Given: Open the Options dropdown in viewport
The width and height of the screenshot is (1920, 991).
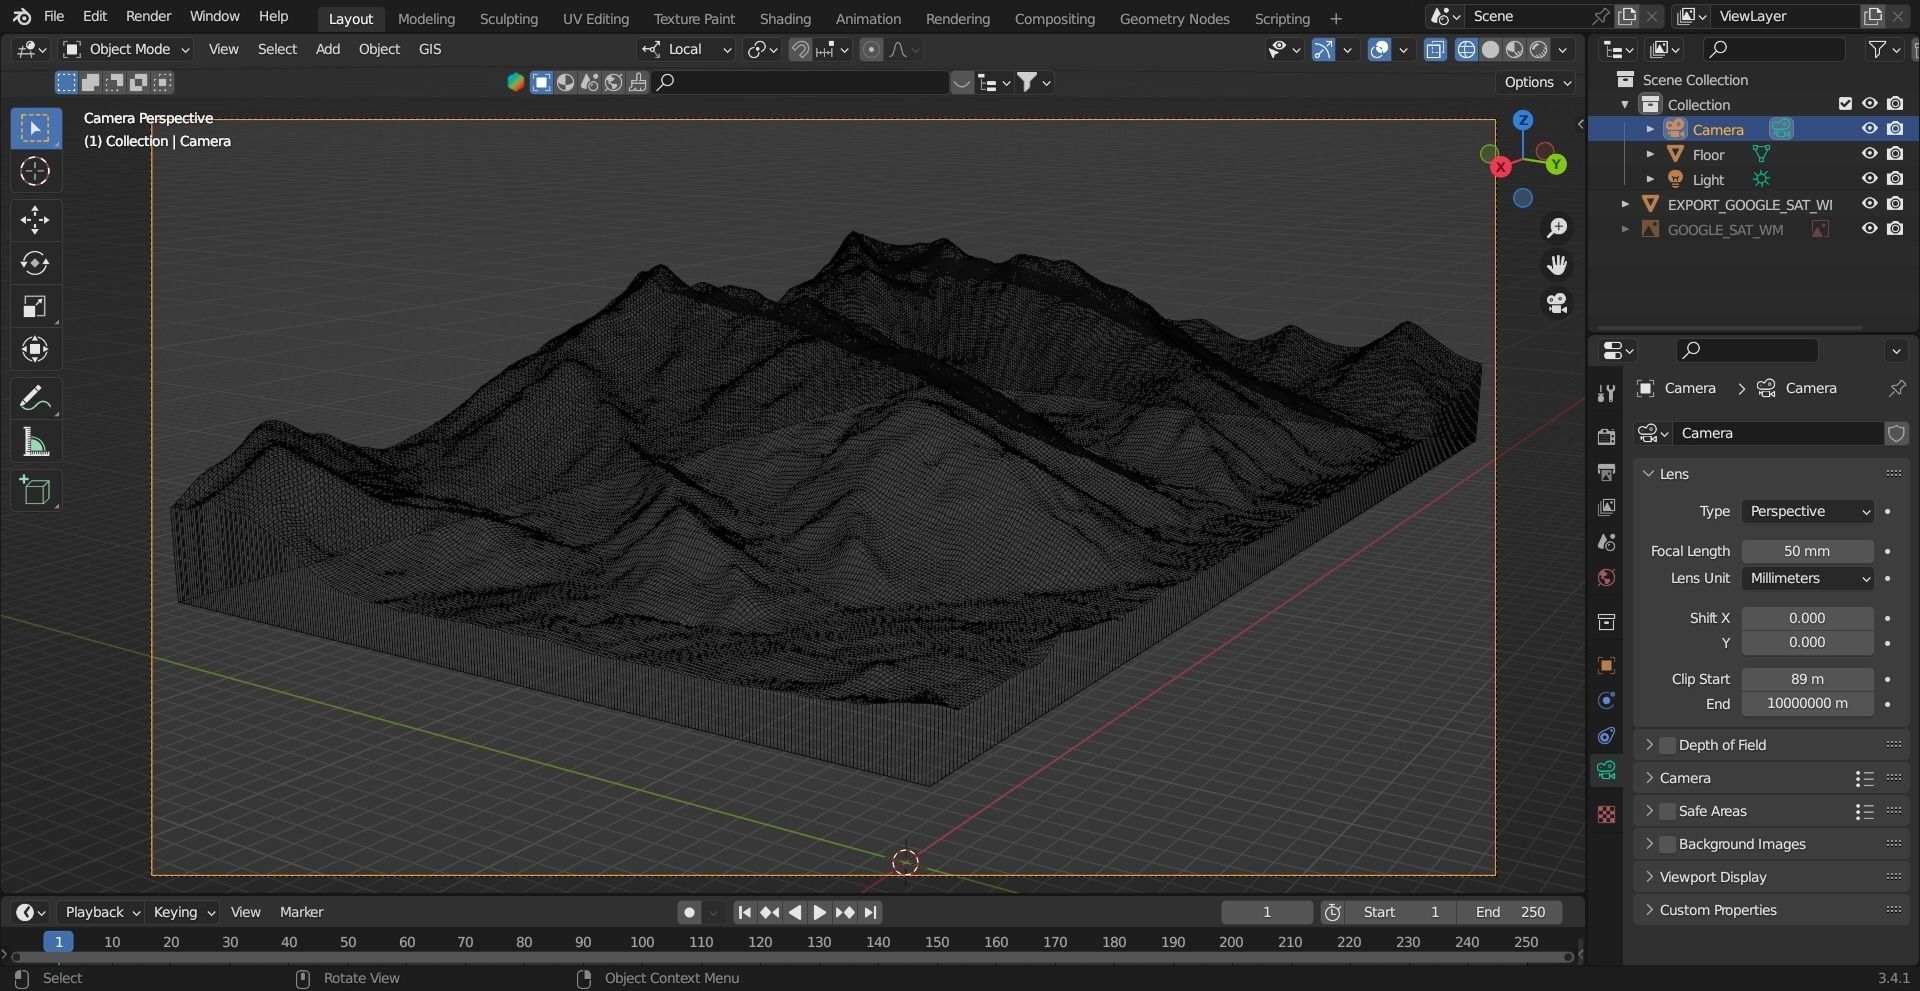Looking at the screenshot, I should pyautogui.click(x=1537, y=82).
